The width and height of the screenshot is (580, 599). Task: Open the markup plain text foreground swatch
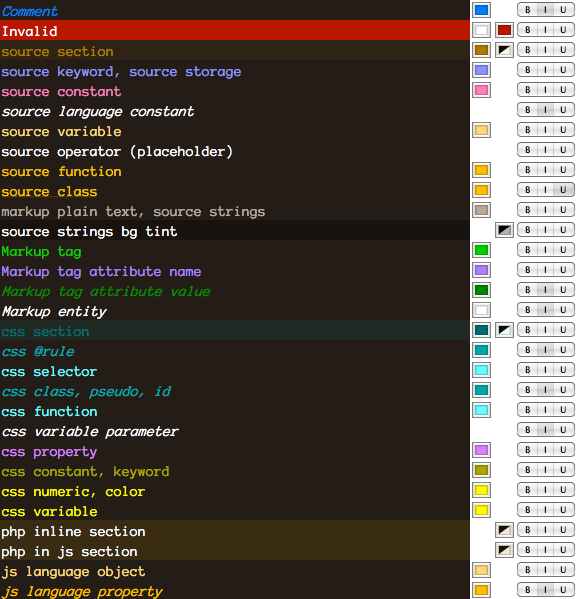coord(481,210)
